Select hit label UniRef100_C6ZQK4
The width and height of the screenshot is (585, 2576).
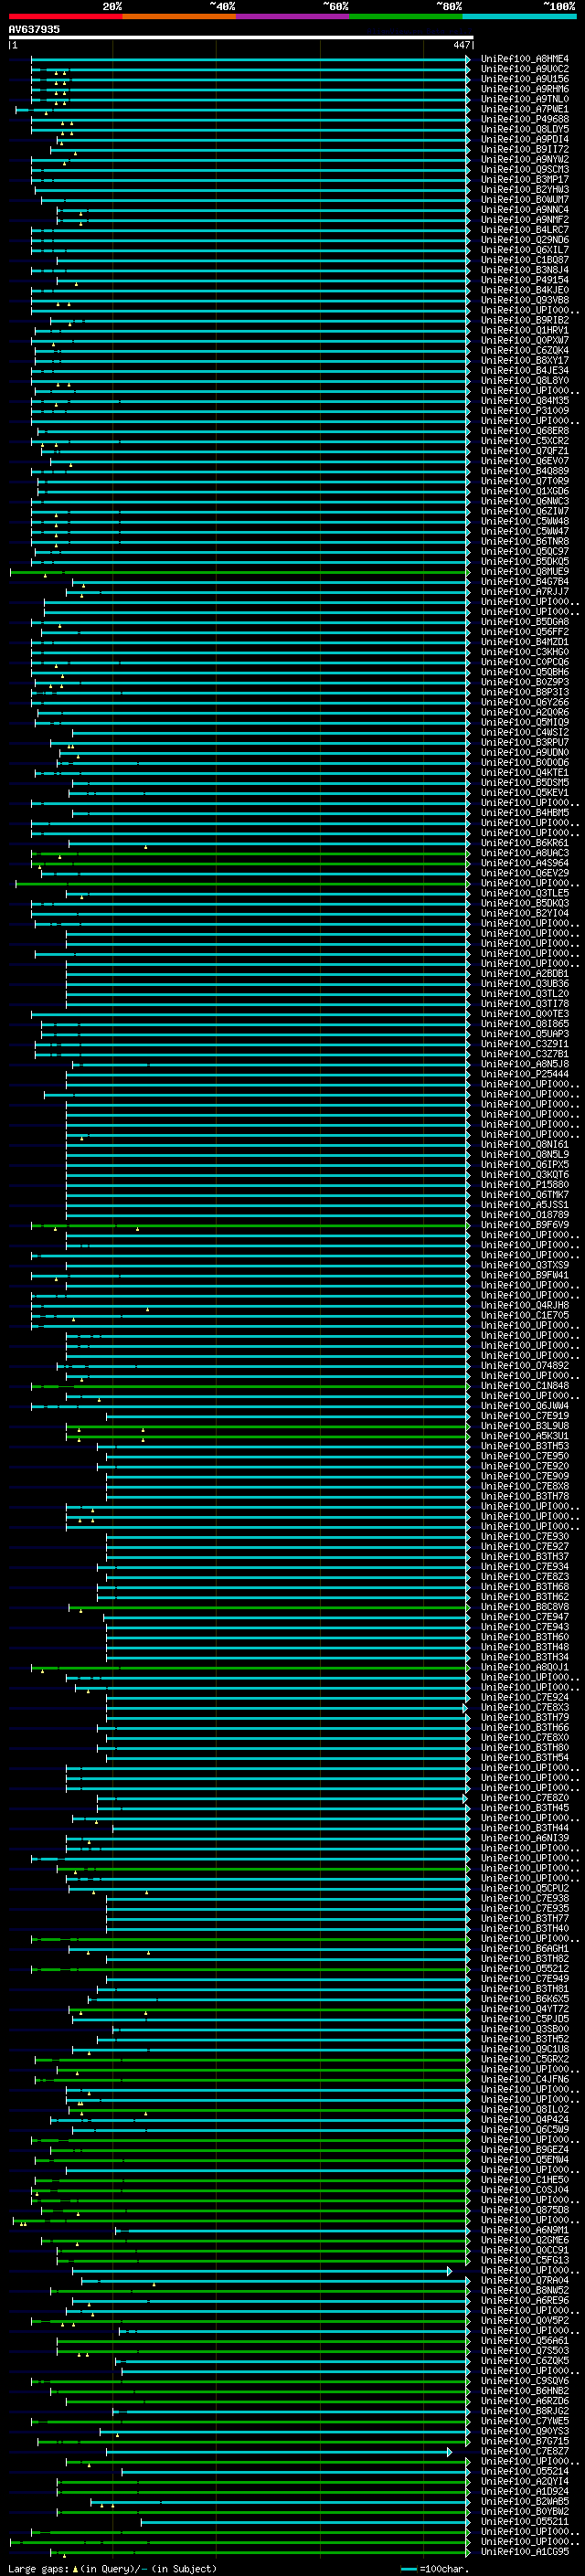(525, 350)
